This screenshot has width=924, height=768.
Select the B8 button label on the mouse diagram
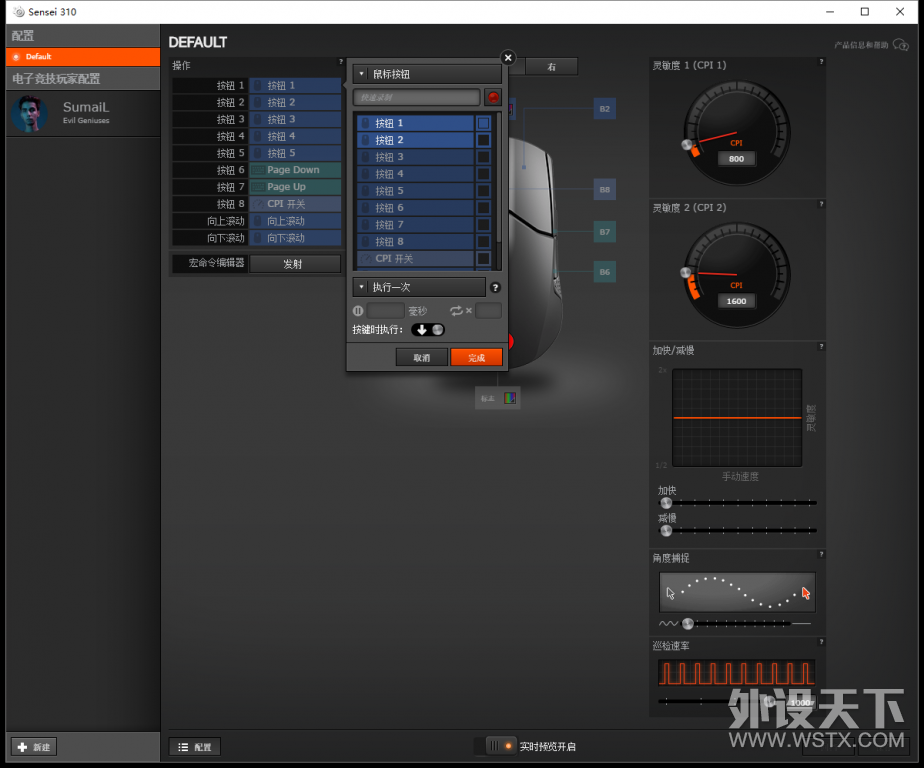point(605,190)
